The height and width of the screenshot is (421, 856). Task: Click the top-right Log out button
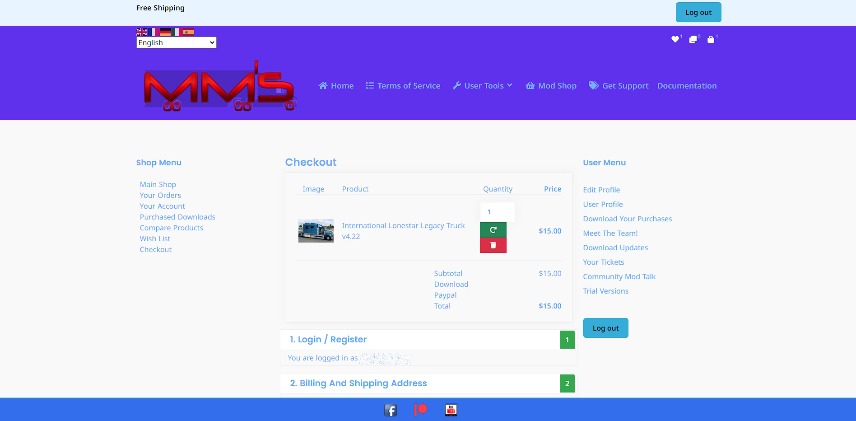click(x=698, y=12)
